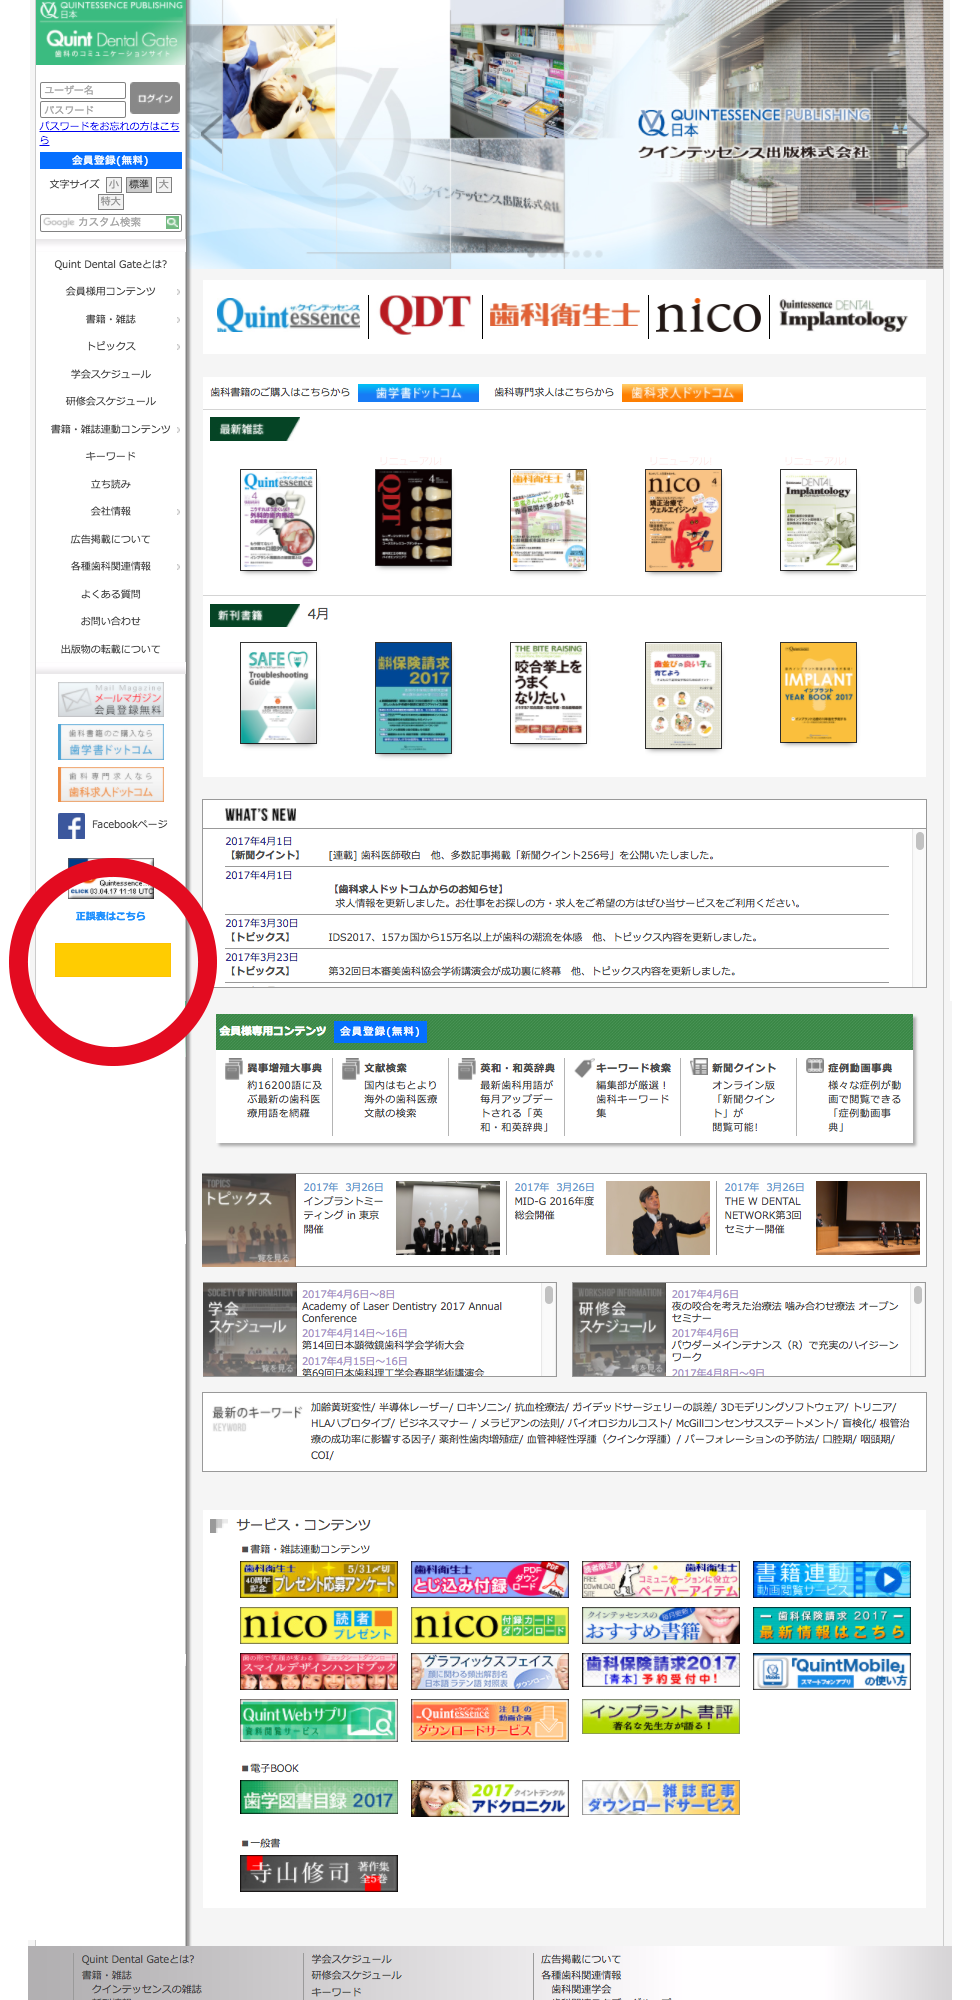Click the Google custom search magnifier icon
Viewport: 980px width, 2000px height.
coord(172,223)
